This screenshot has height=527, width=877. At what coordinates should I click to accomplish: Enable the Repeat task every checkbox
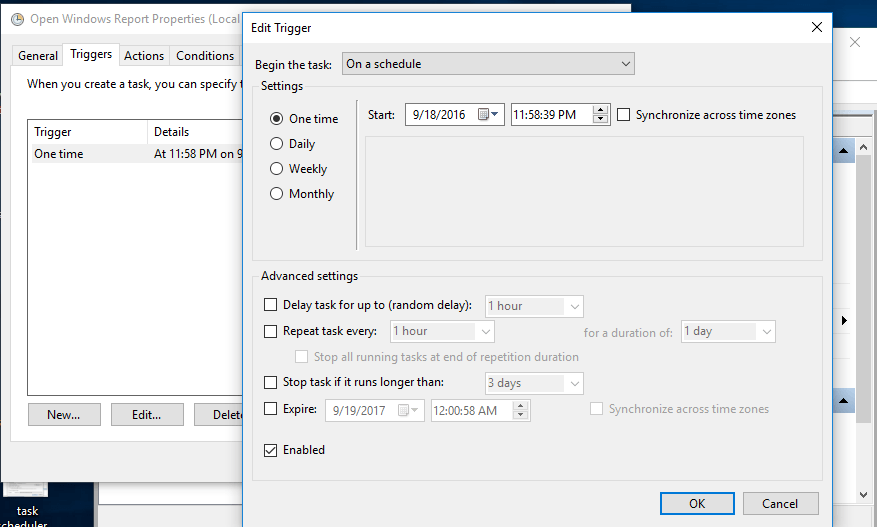(x=270, y=331)
